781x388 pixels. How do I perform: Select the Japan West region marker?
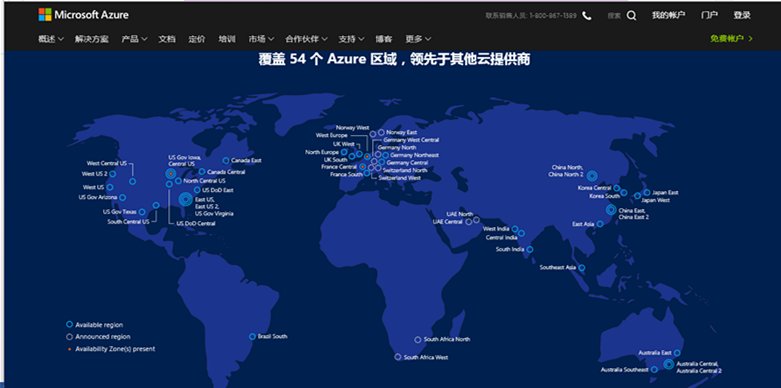coord(638,196)
